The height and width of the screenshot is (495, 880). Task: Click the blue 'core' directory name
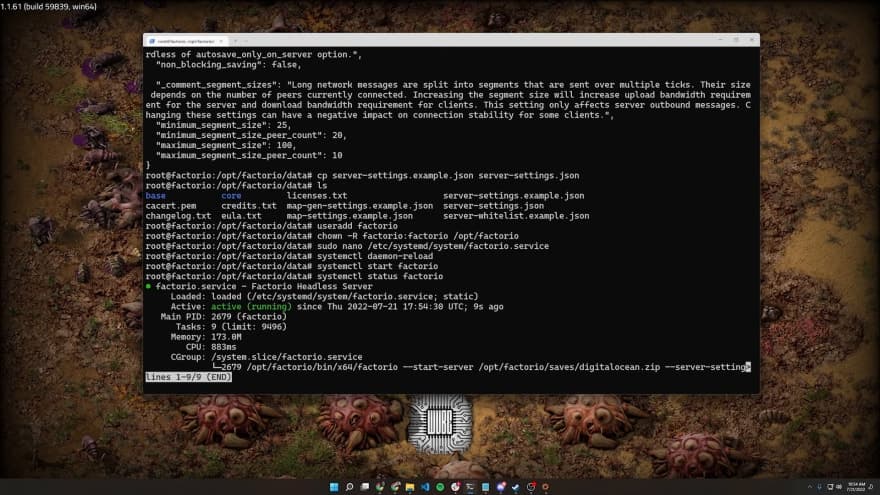[231, 196]
